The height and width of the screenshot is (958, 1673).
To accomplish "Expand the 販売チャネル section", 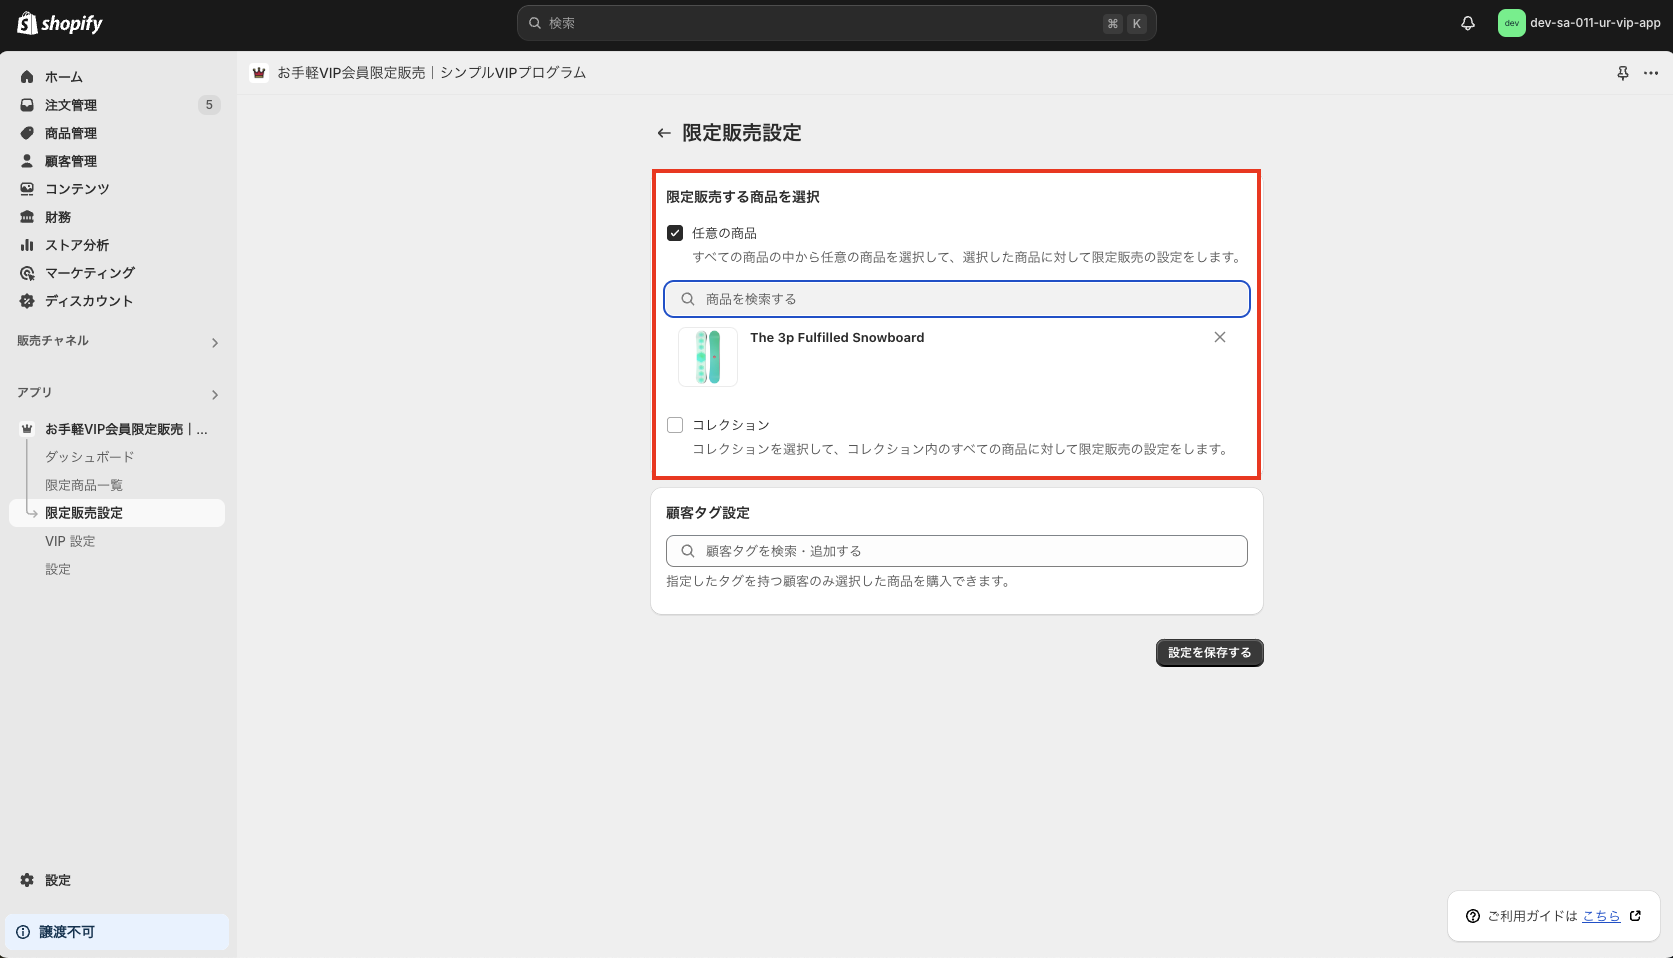I will point(214,342).
